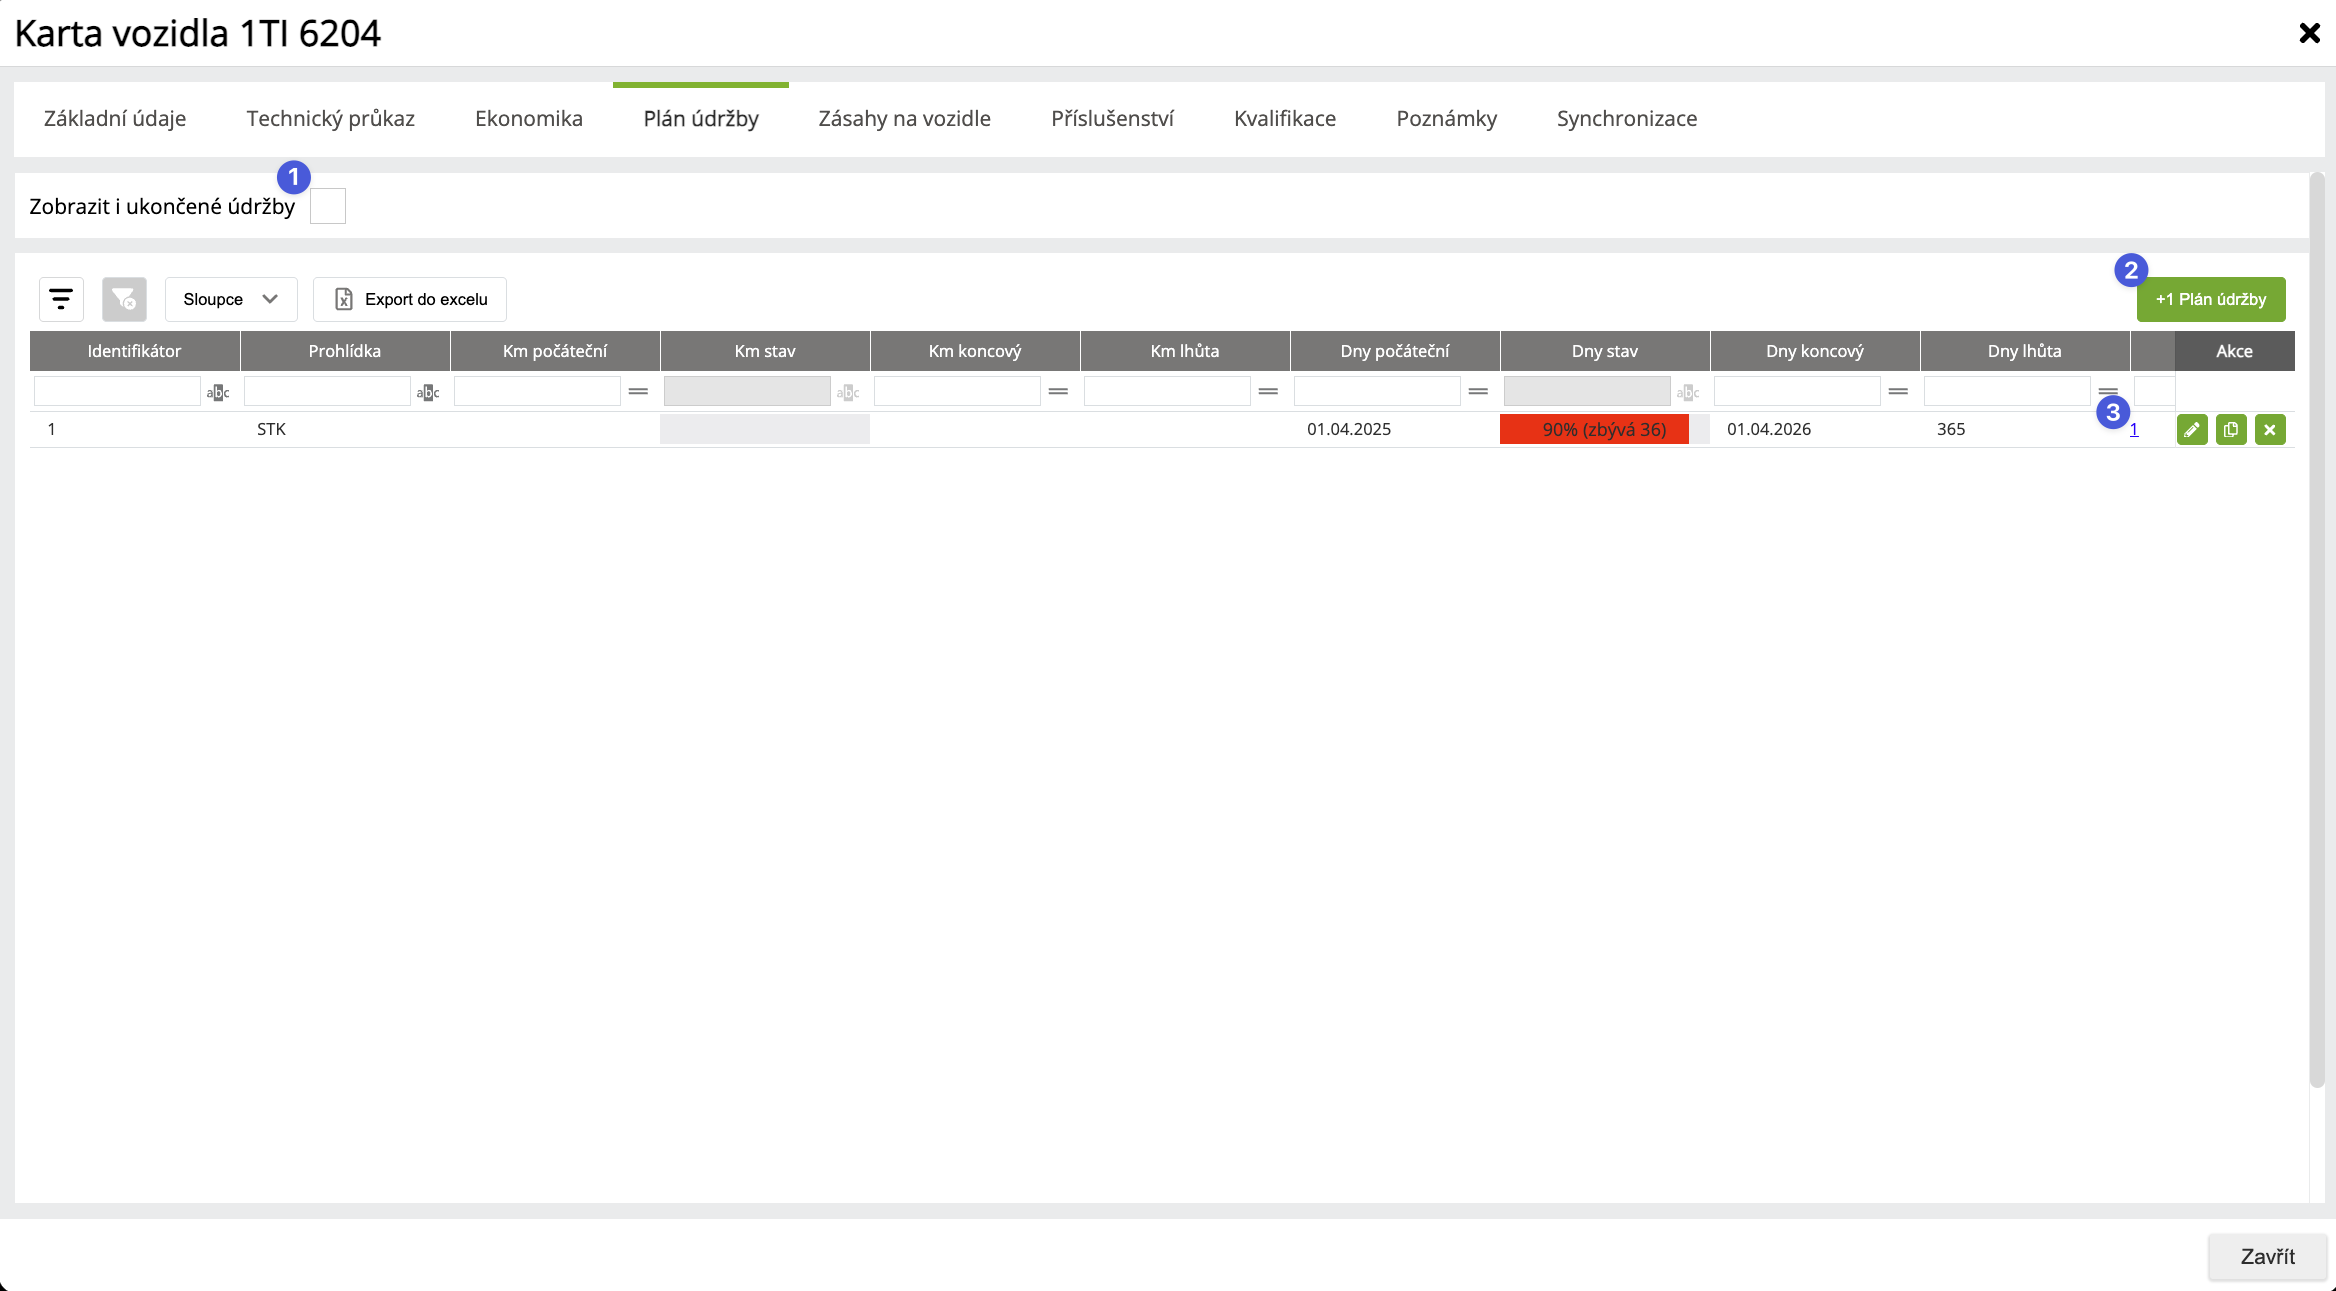
Task: Delete STK row with green X icon
Action: pyautogui.click(x=2270, y=430)
